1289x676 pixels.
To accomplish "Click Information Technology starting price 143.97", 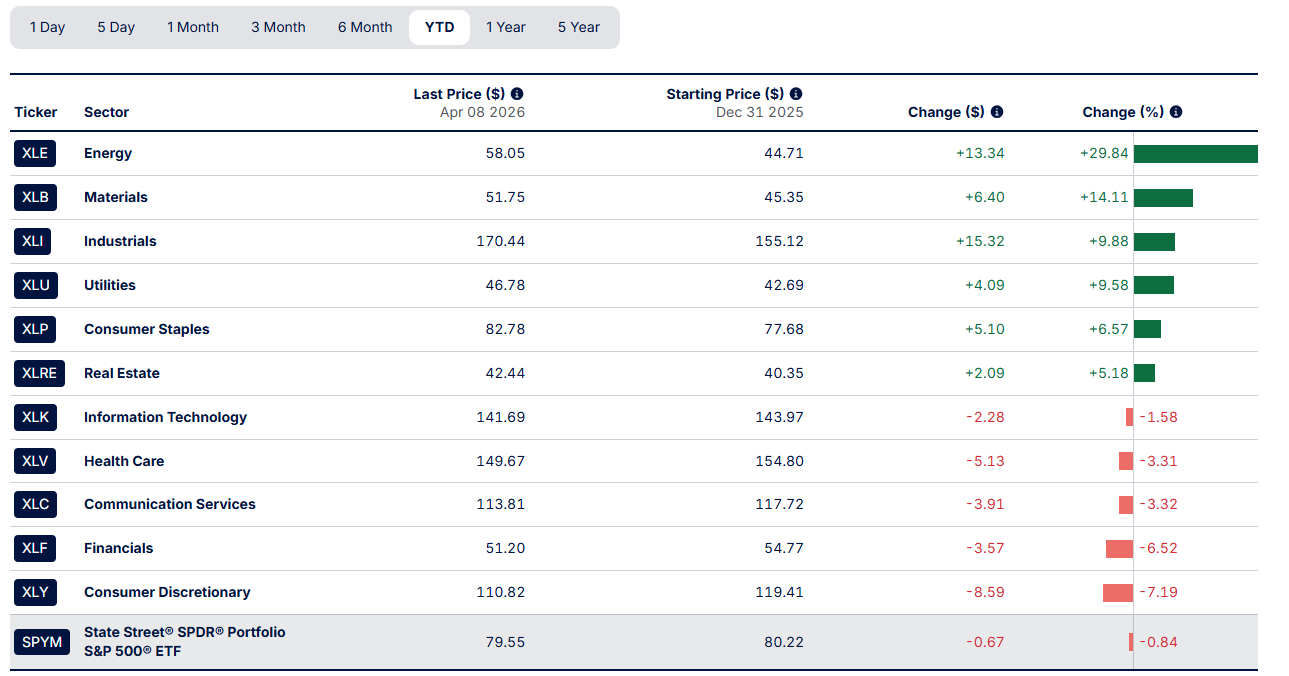I will point(779,417).
